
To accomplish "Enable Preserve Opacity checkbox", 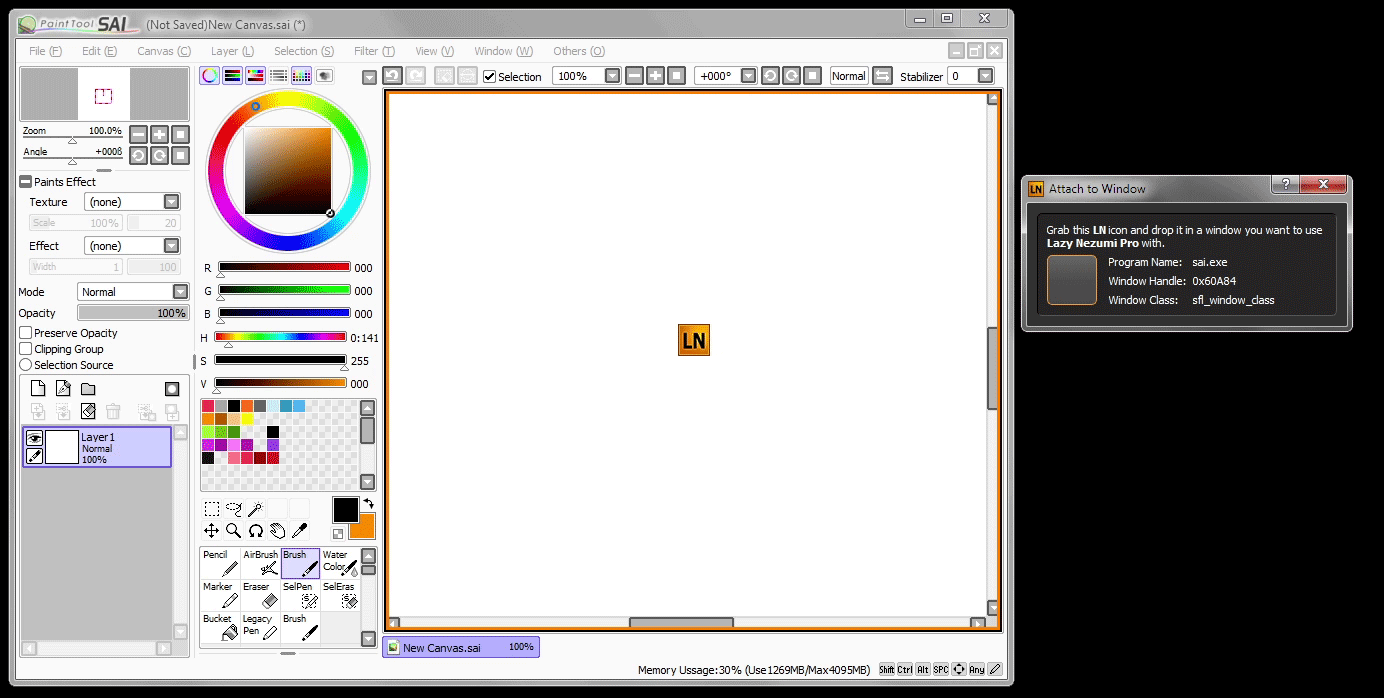I will point(26,333).
